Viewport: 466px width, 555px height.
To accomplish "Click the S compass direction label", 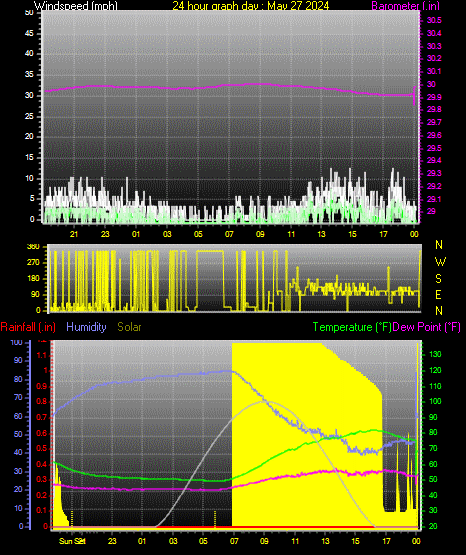I will (x=438, y=279).
